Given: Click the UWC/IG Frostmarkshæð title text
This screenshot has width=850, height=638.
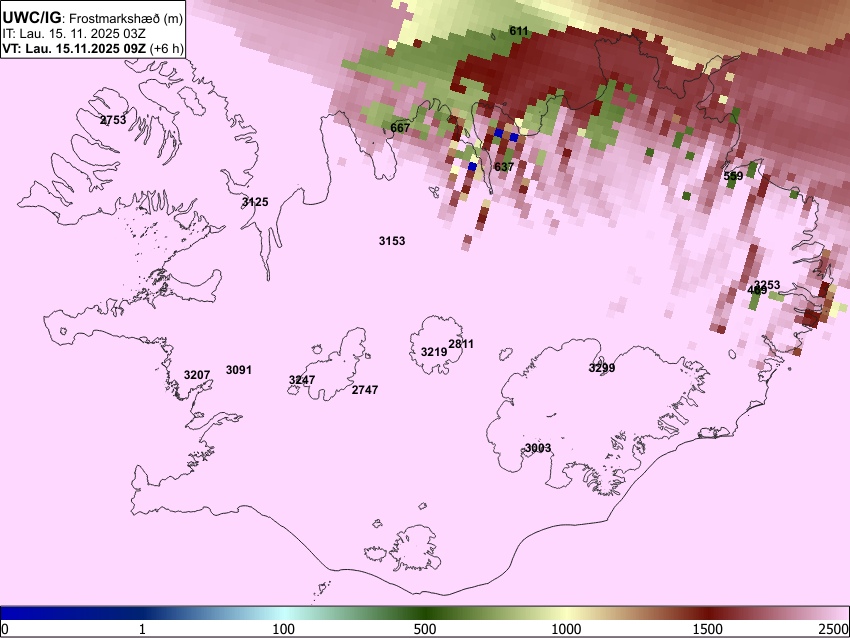Looking at the screenshot, I should coord(93,18).
